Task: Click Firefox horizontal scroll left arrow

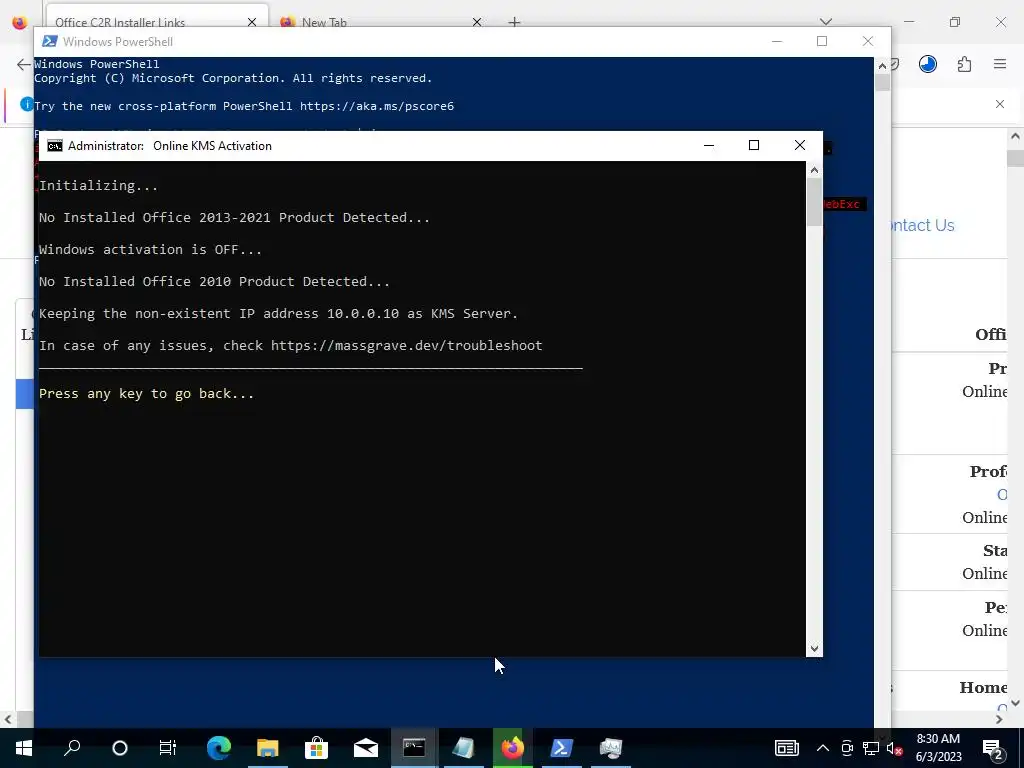Action: coord(8,719)
